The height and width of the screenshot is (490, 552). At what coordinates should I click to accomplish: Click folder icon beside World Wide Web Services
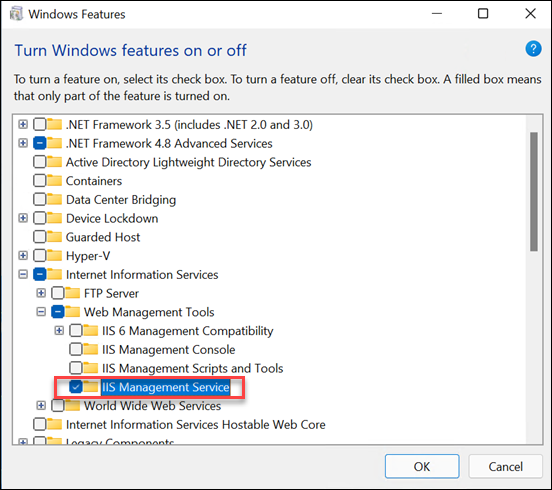point(73,406)
